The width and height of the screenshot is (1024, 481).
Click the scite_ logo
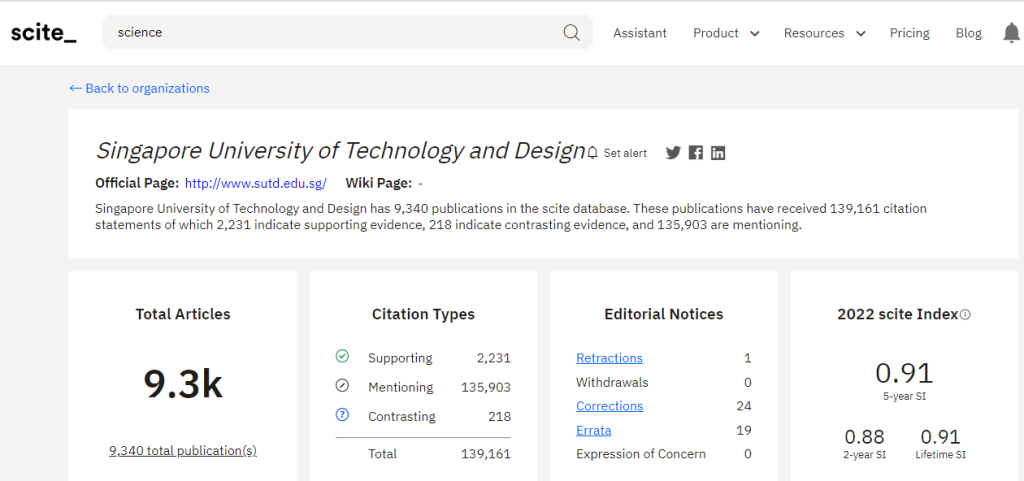43,33
